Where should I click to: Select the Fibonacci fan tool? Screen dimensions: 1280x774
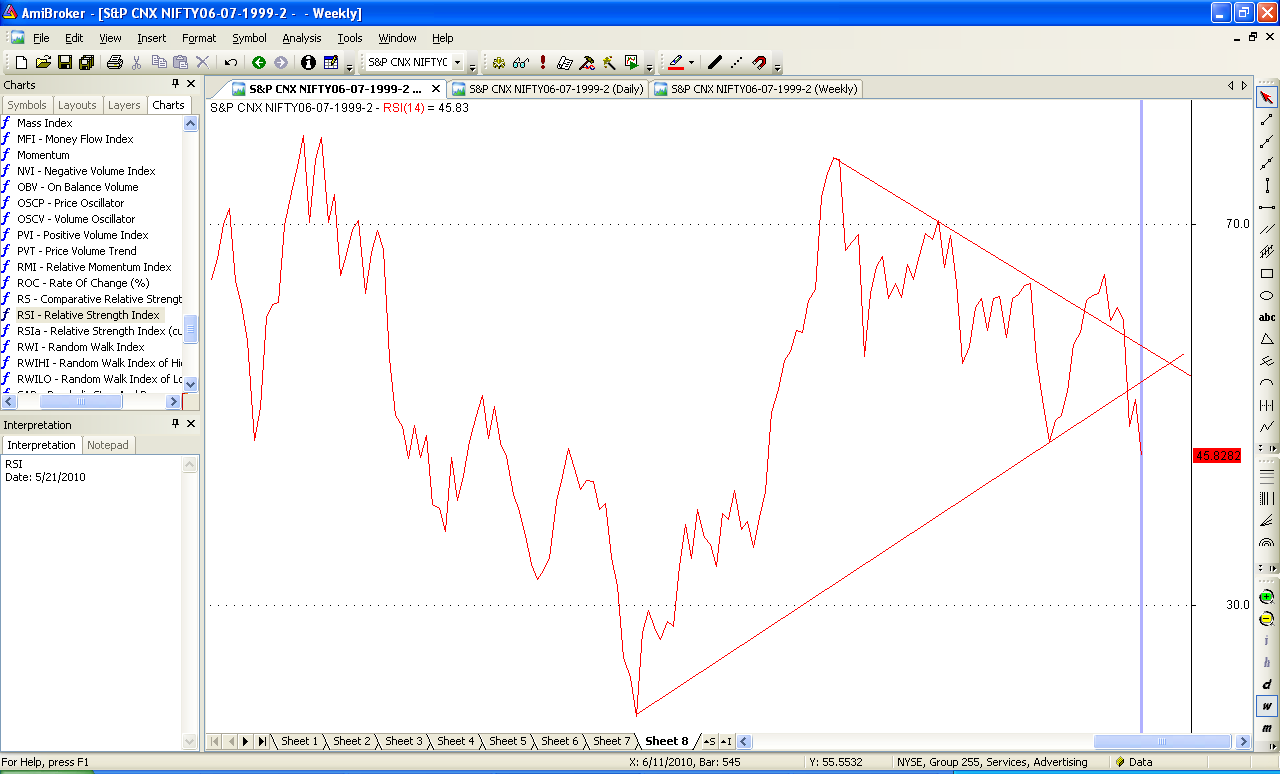pos(1267,520)
